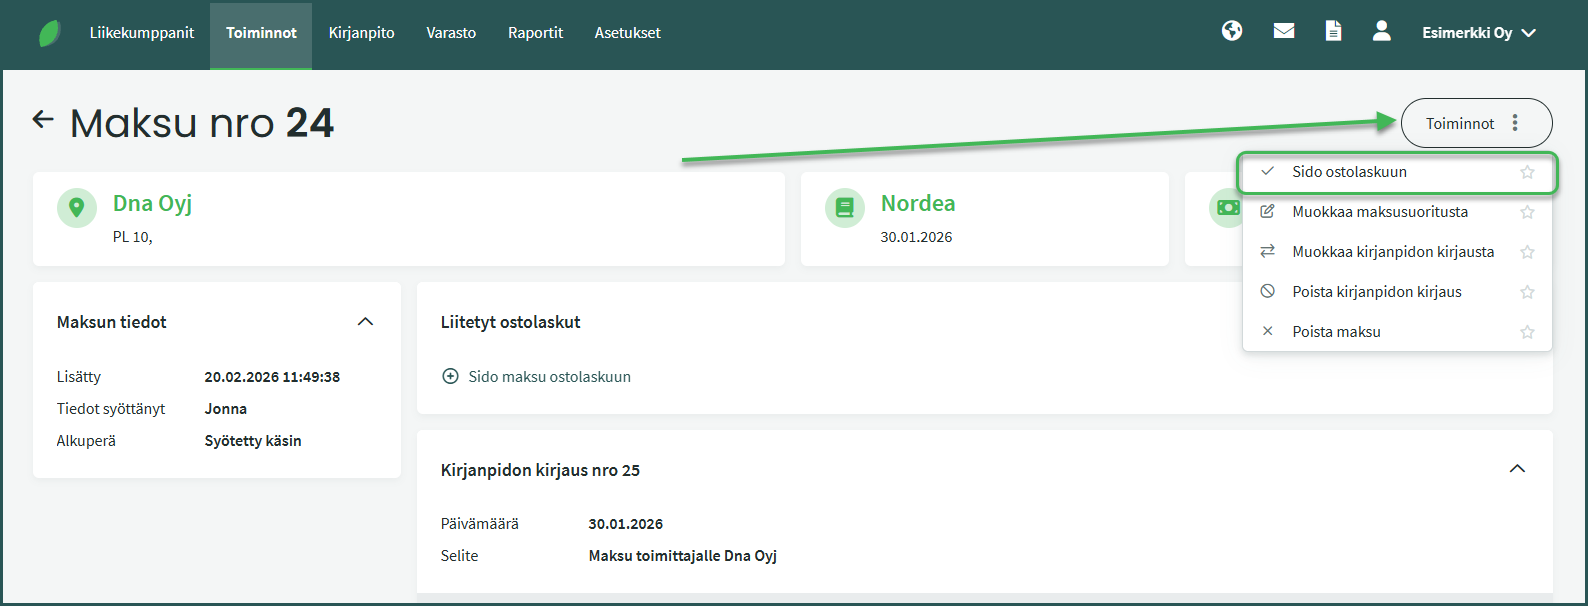
Task: Click the Dna Oyj location pin icon
Action: click(77, 208)
